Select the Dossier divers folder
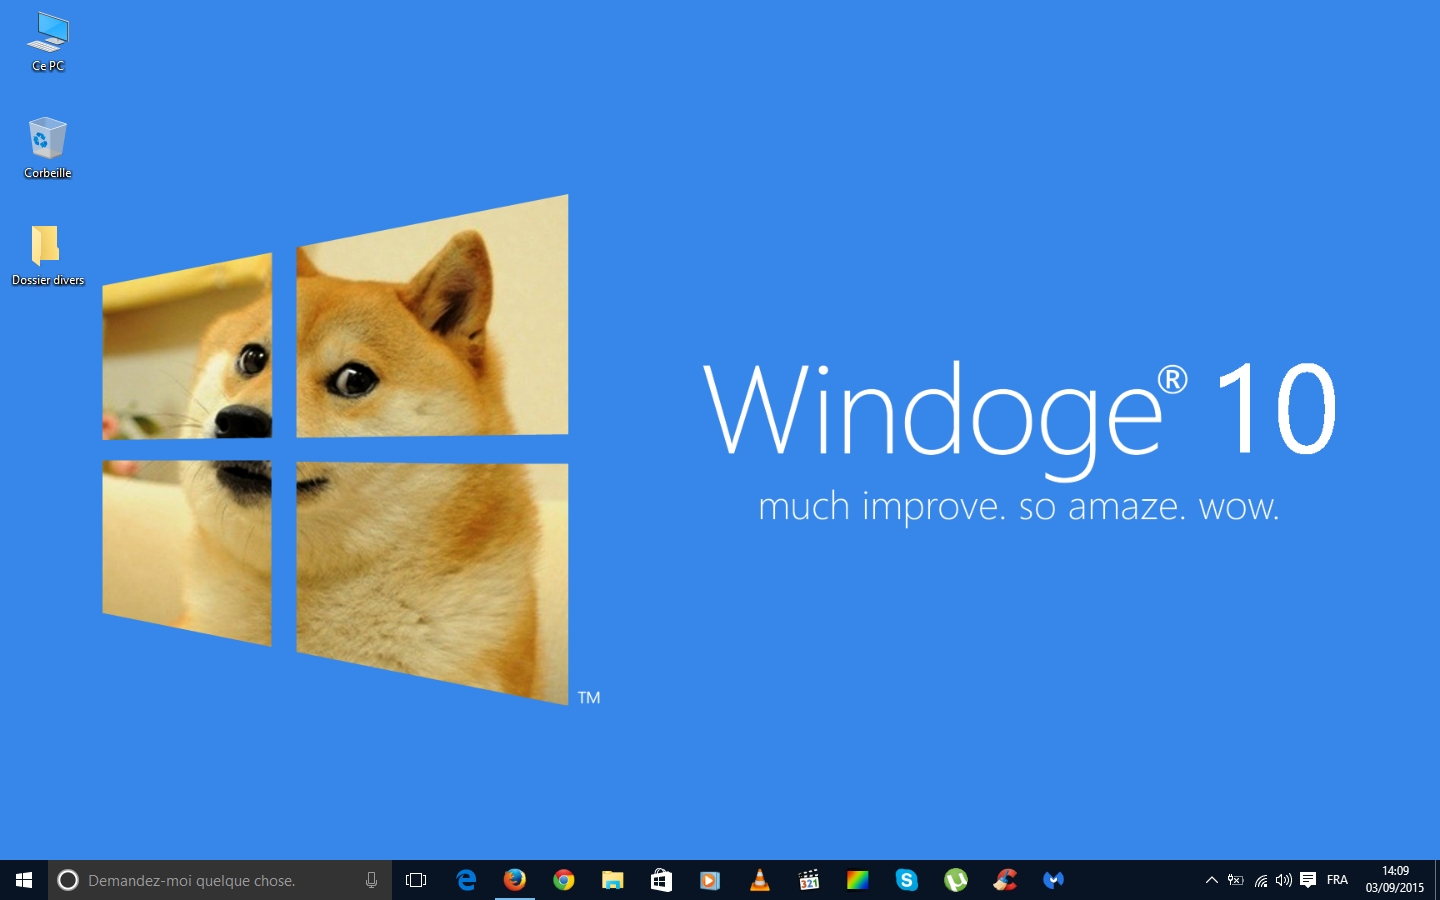 (48, 255)
